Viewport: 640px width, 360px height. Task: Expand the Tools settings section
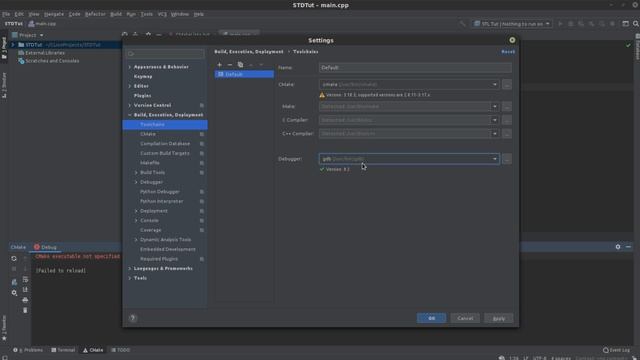point(130,278)
